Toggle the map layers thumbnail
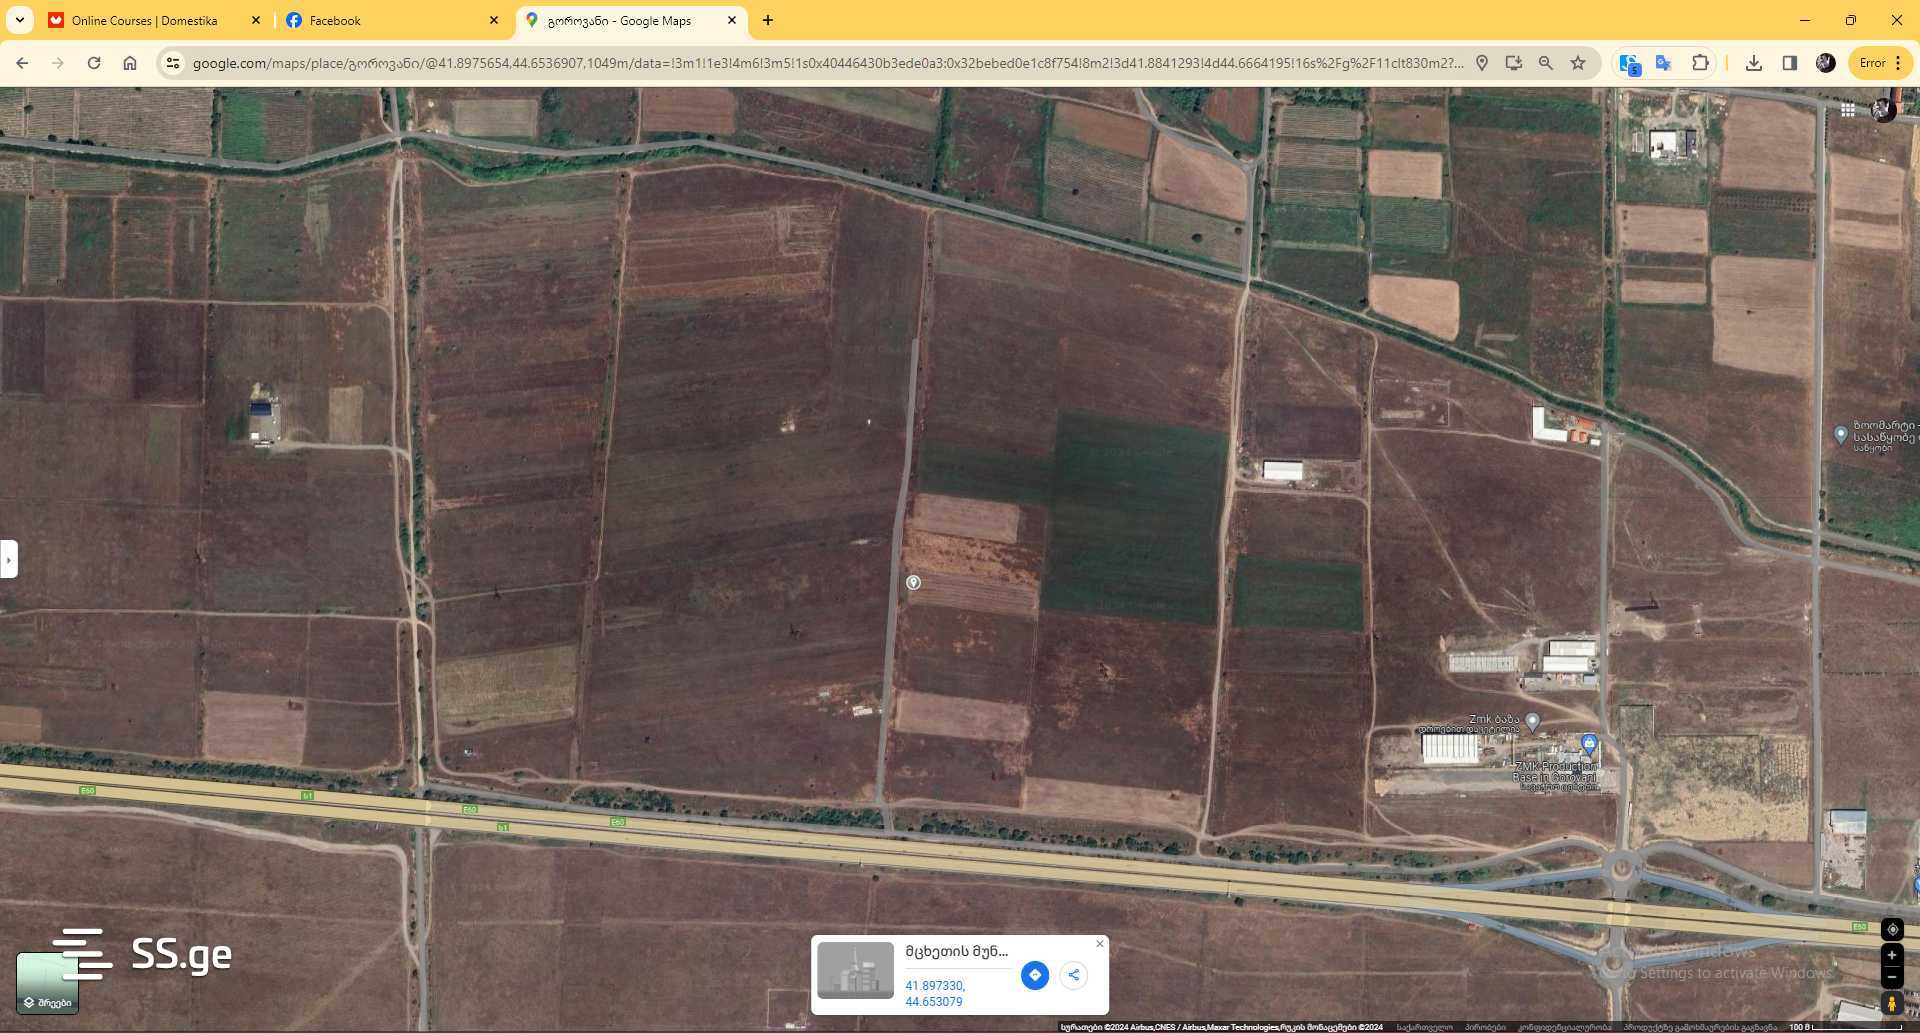The height and width of the screenshot is (1033, 1920). point(47,983)
